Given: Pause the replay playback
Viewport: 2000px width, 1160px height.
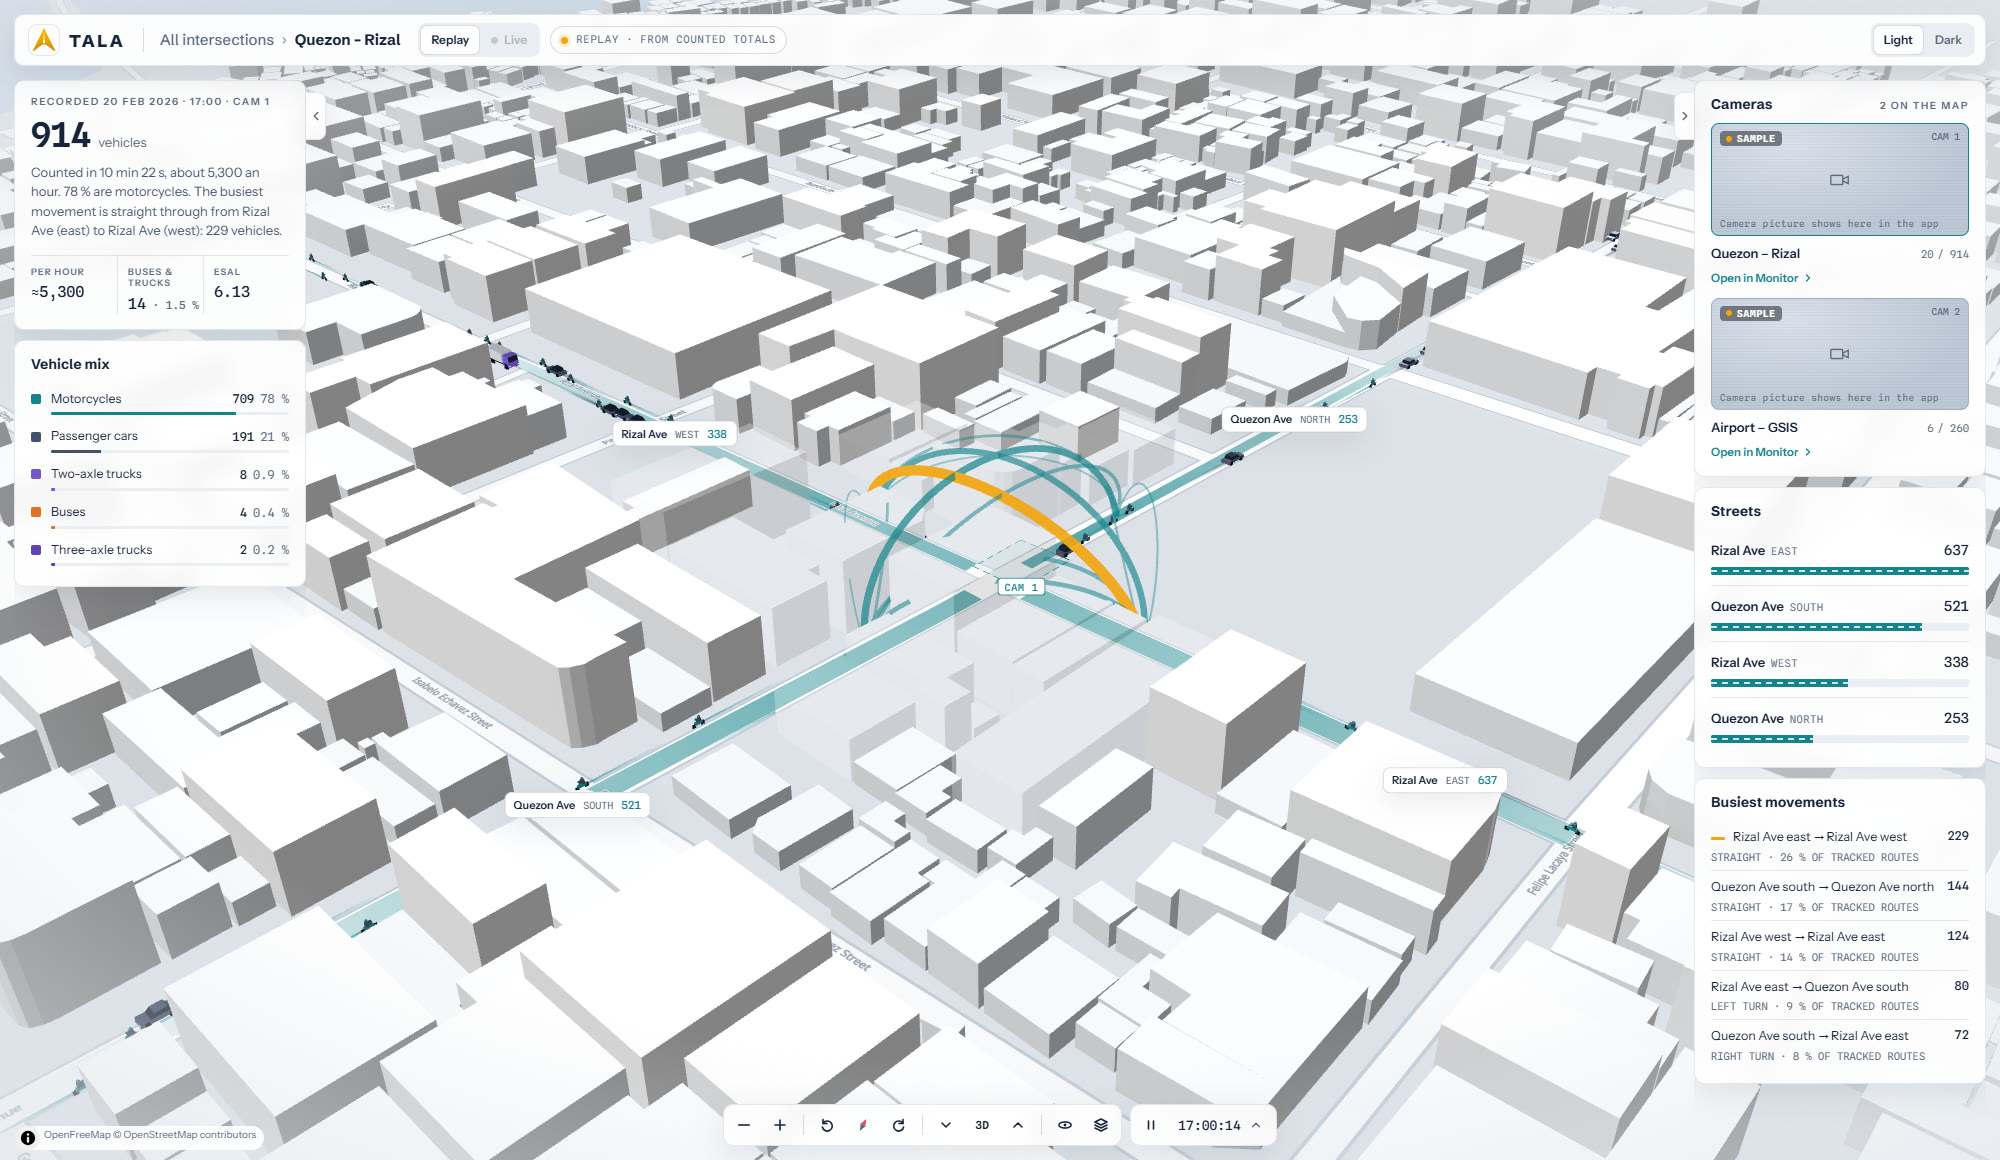Looking at the screenshot, I should coord(1151,1125).
